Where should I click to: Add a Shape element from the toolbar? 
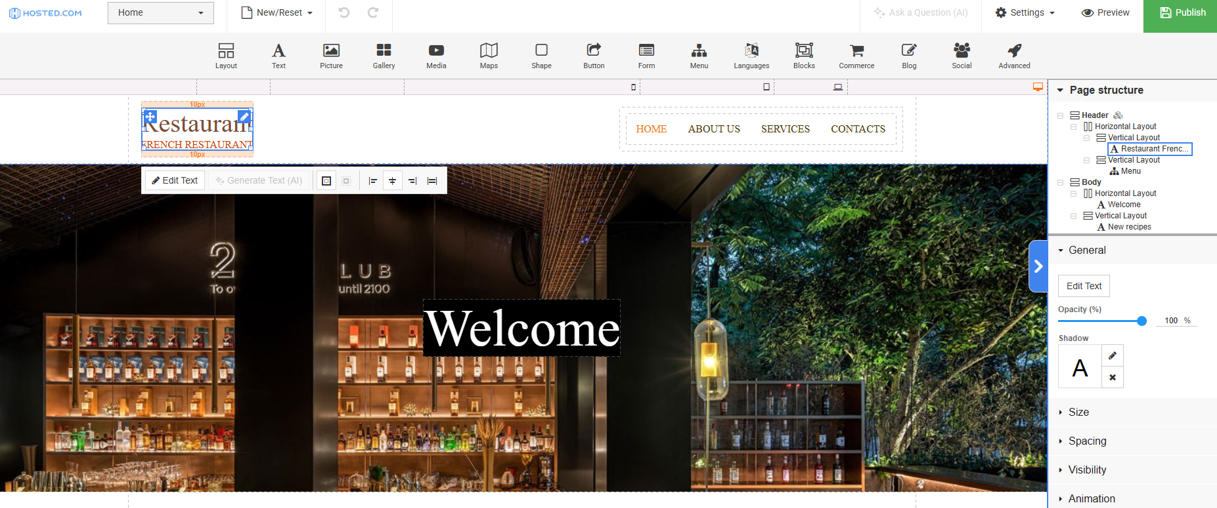click(x=541, y=56)
